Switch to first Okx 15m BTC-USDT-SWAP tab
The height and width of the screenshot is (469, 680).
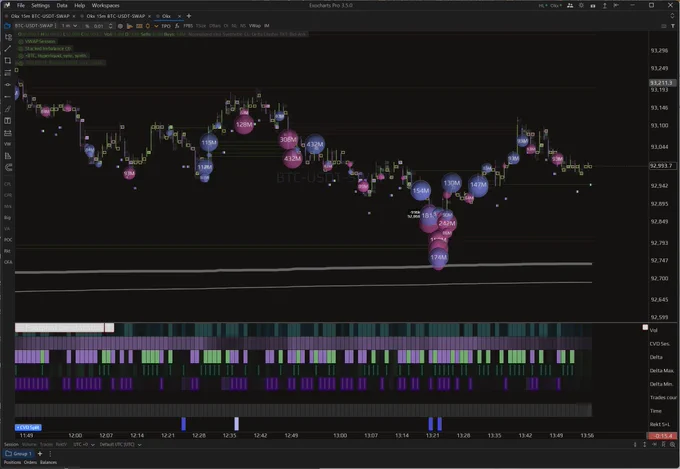coord(40,16)
